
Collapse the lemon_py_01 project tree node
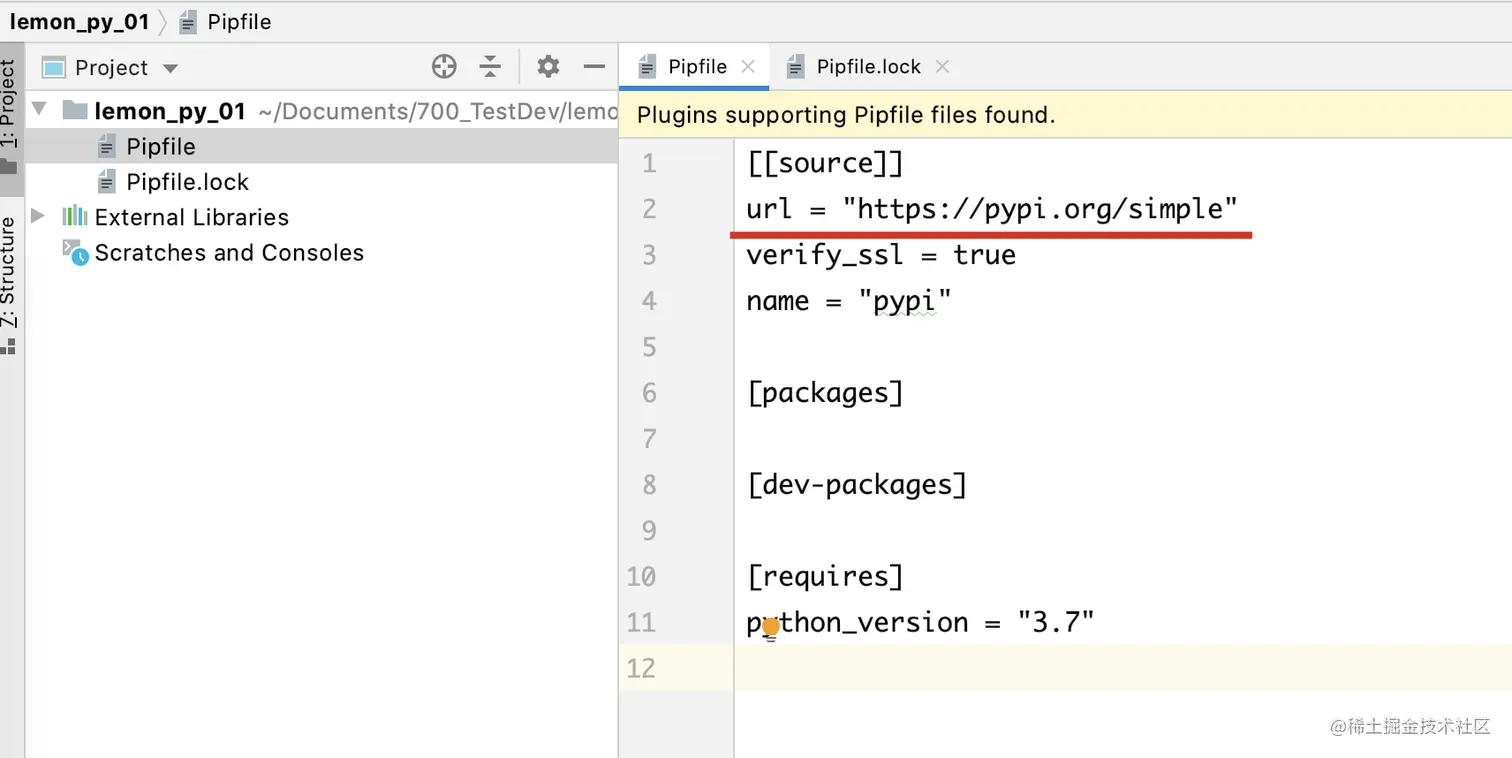[39, 111]
